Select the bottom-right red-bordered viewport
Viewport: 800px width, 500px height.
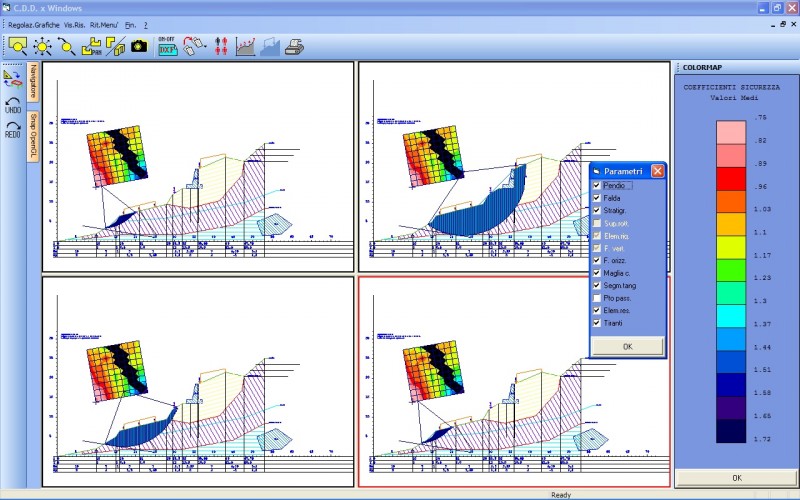pos(513,381)
